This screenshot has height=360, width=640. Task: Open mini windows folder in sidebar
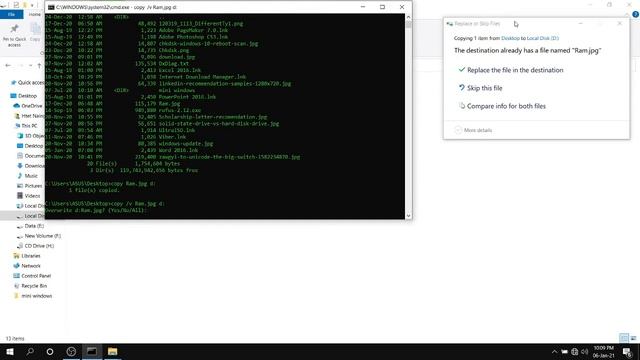point(33,296)
